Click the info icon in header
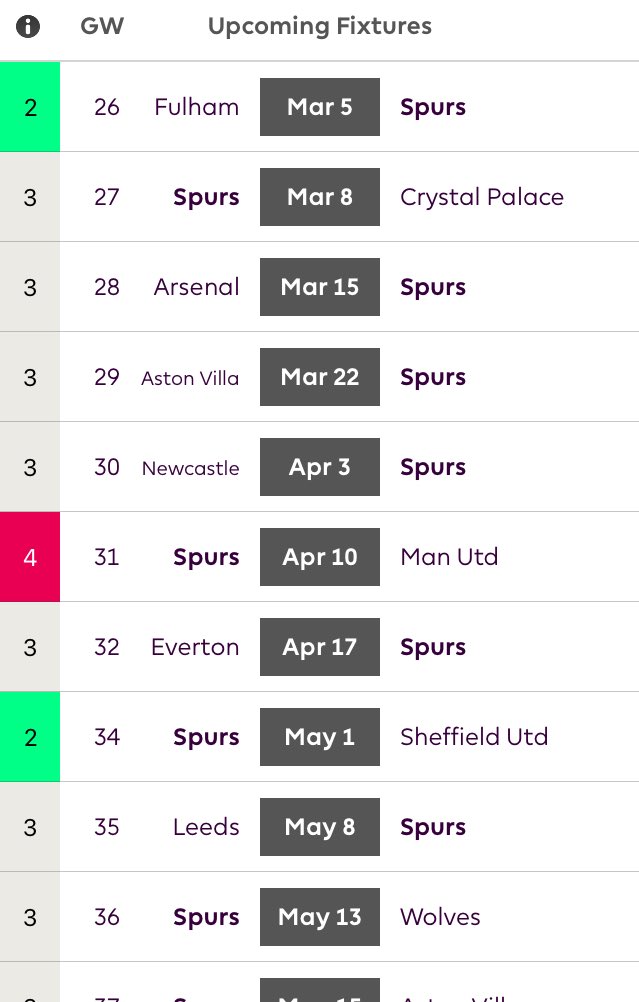This screenshot has width=639, height=1002. tap(27, 26)
